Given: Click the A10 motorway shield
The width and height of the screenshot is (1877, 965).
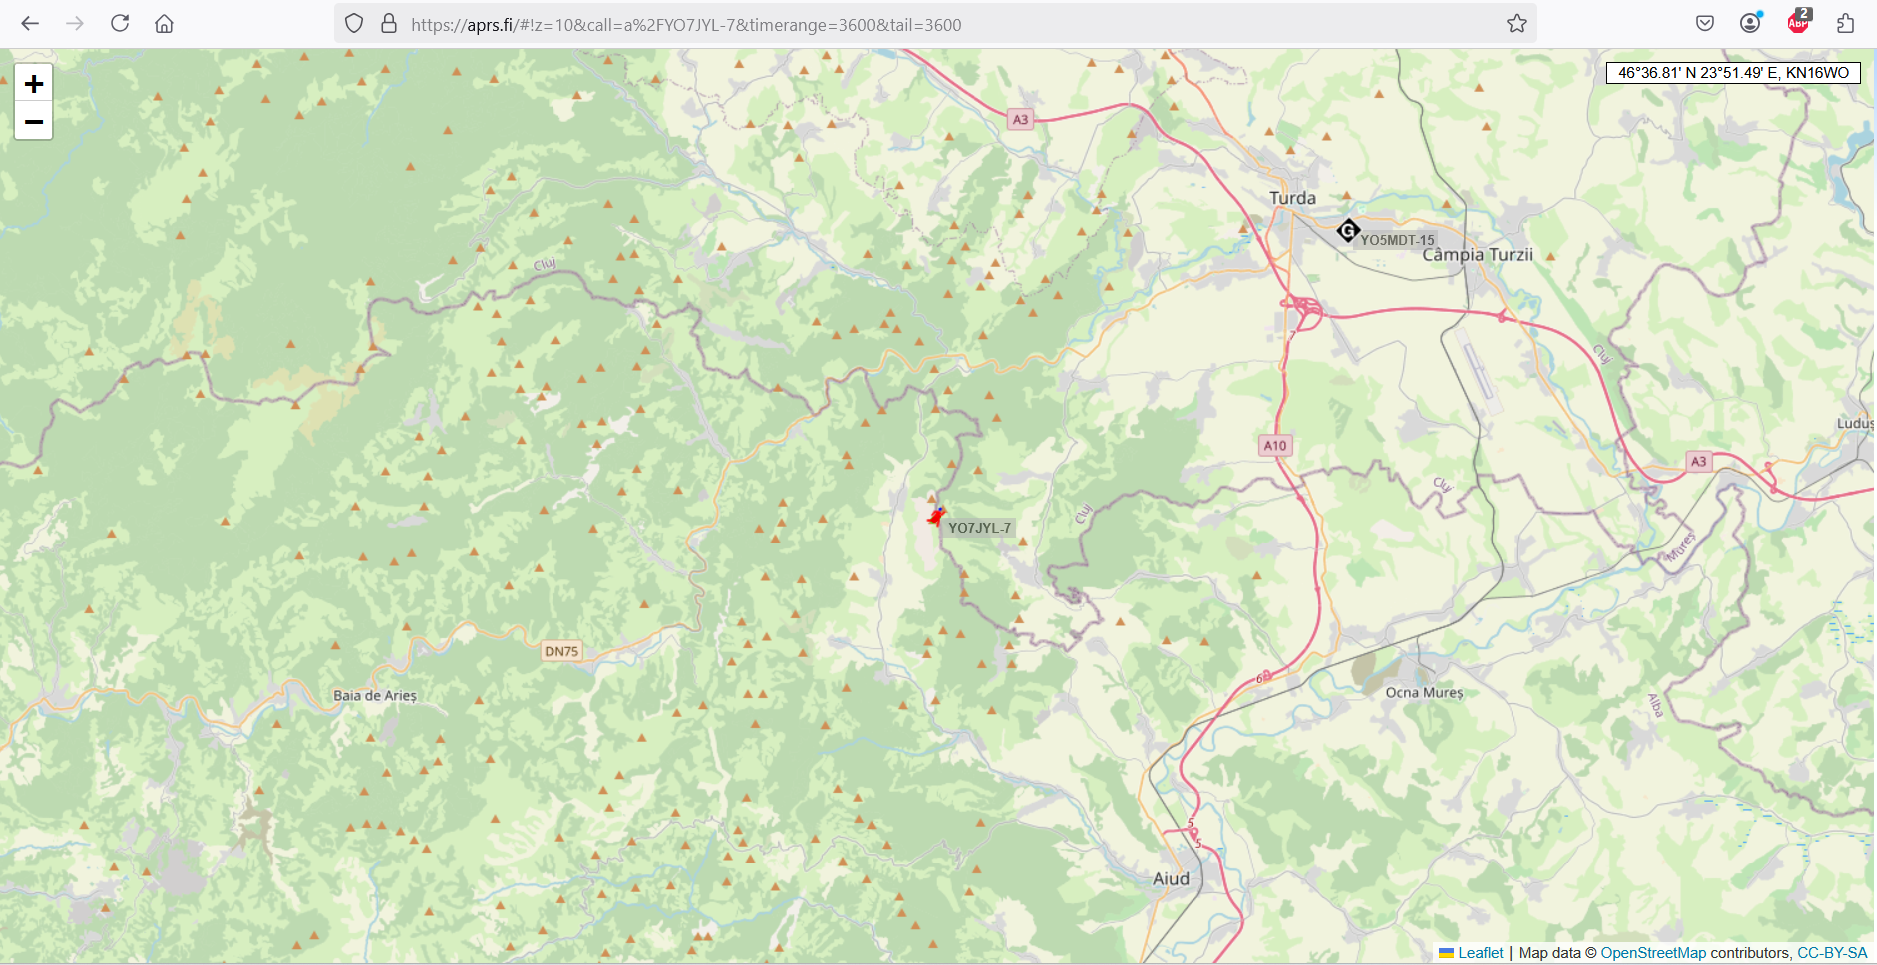Looking at the screenshot, I should pos(1275,446).
